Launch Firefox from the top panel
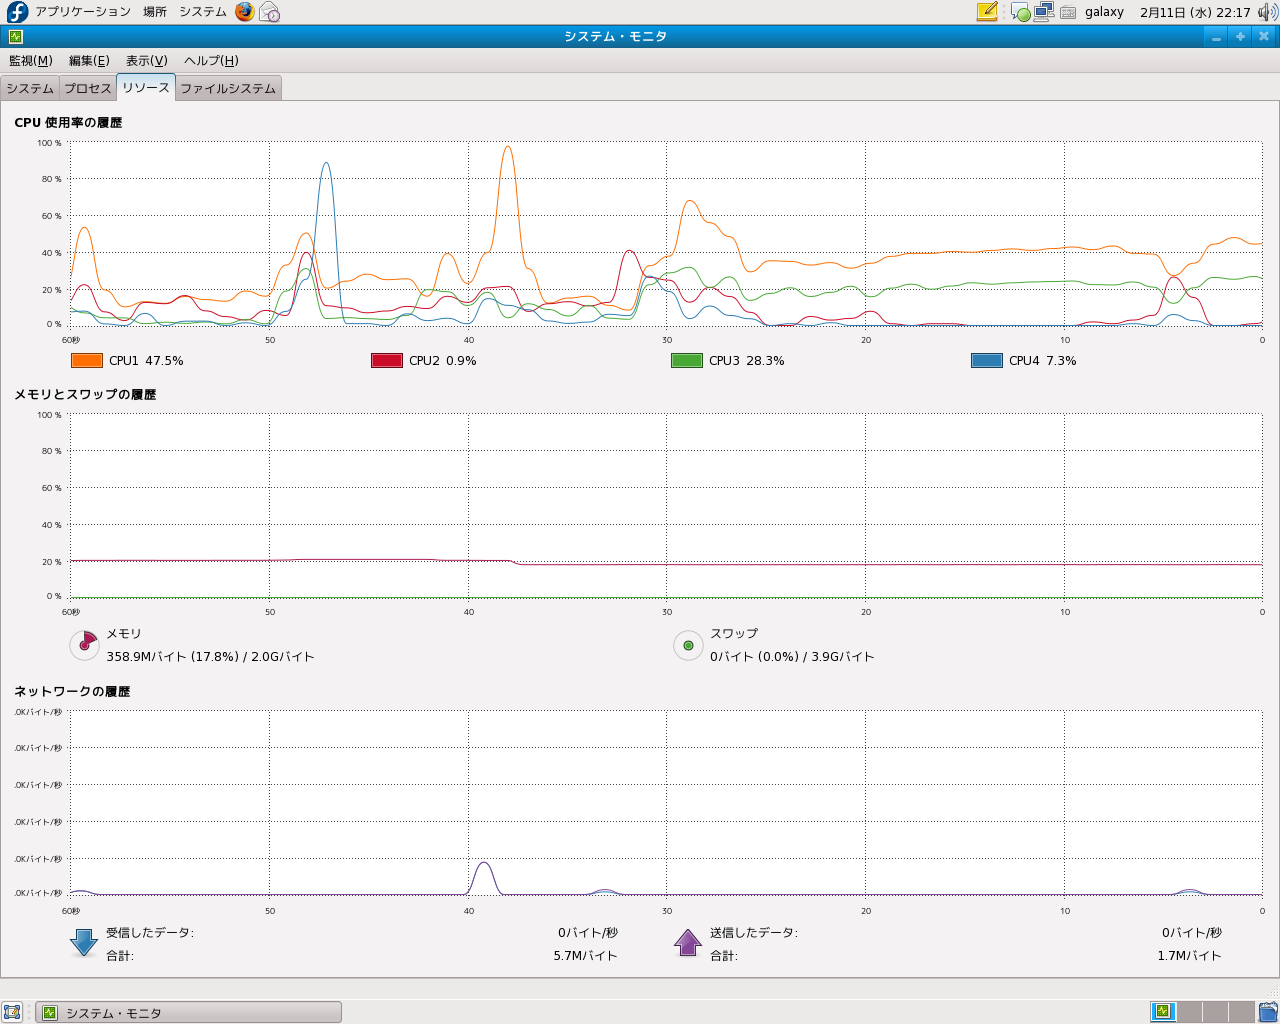The image size is (1280, 1024). coord(245,12)
